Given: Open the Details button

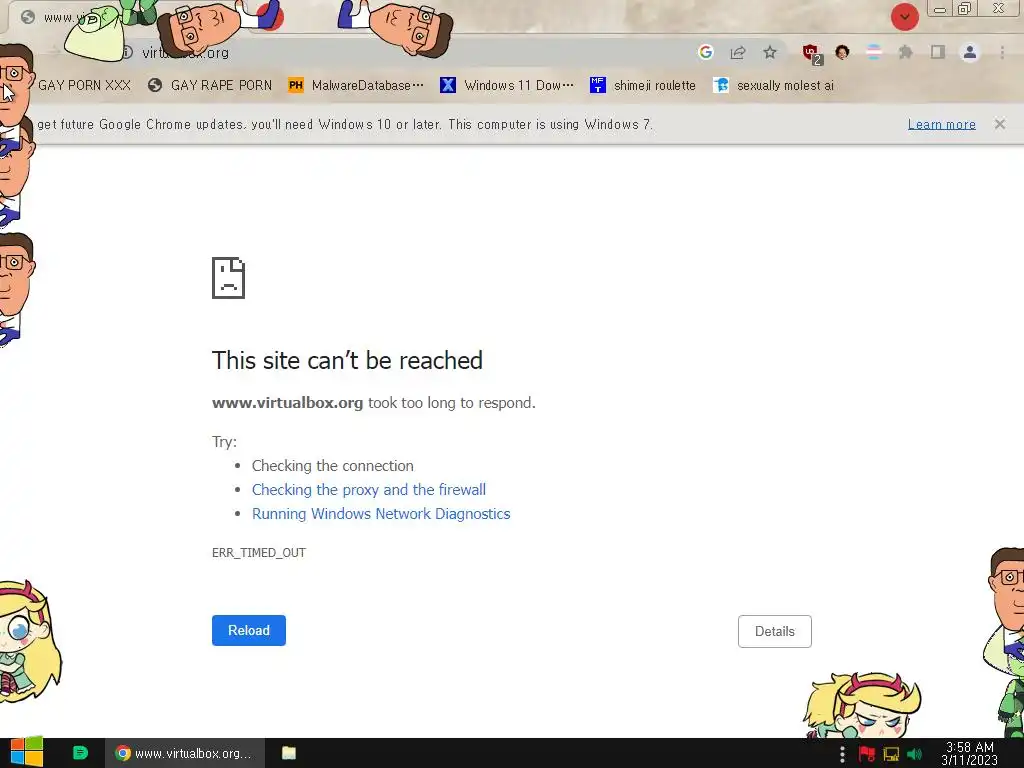Looking at the screenshot, I should 775,631.
